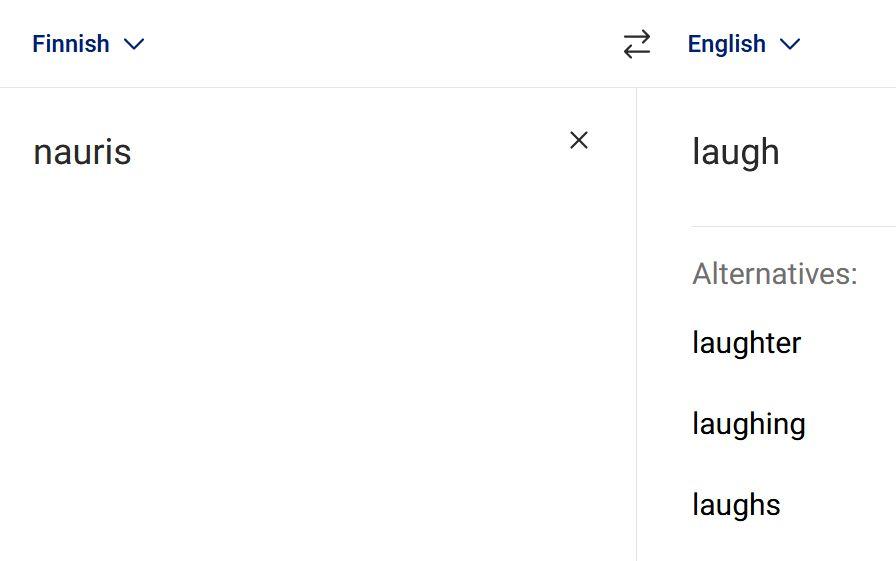Click the horizontal line above Alternatives

pyautogui.click(x=792, y=227)
